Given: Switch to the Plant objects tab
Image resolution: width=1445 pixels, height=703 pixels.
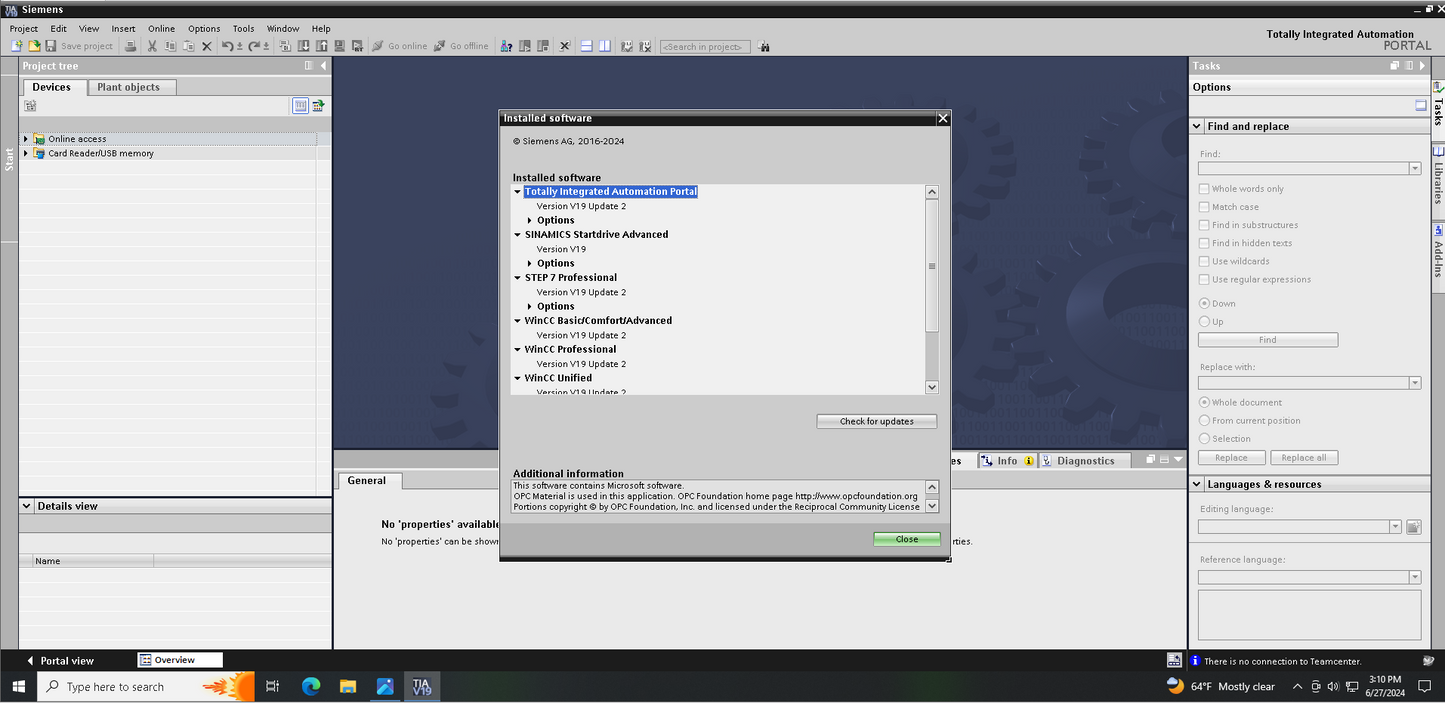Looking at the screenshot, I should [128, 87].
